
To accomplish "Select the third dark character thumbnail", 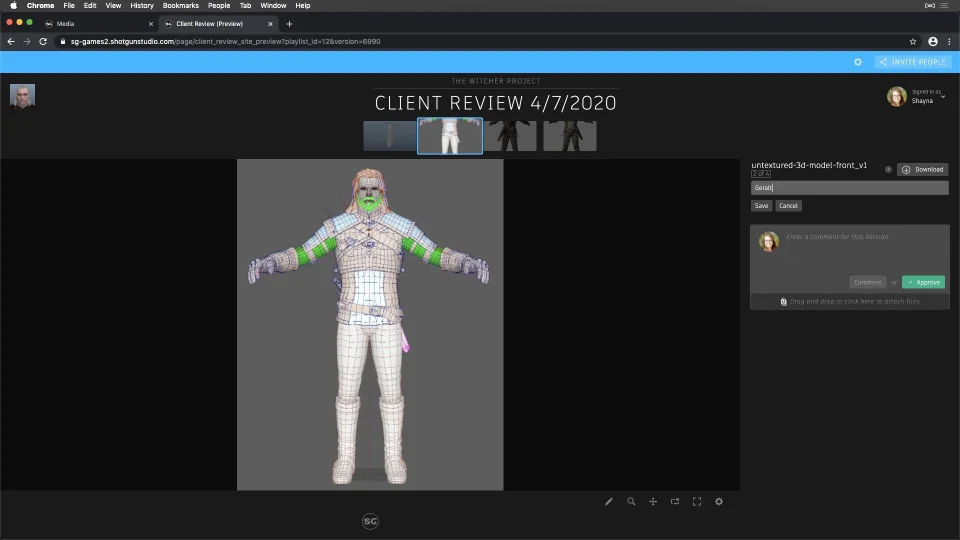I will click(x=510, y=136).
